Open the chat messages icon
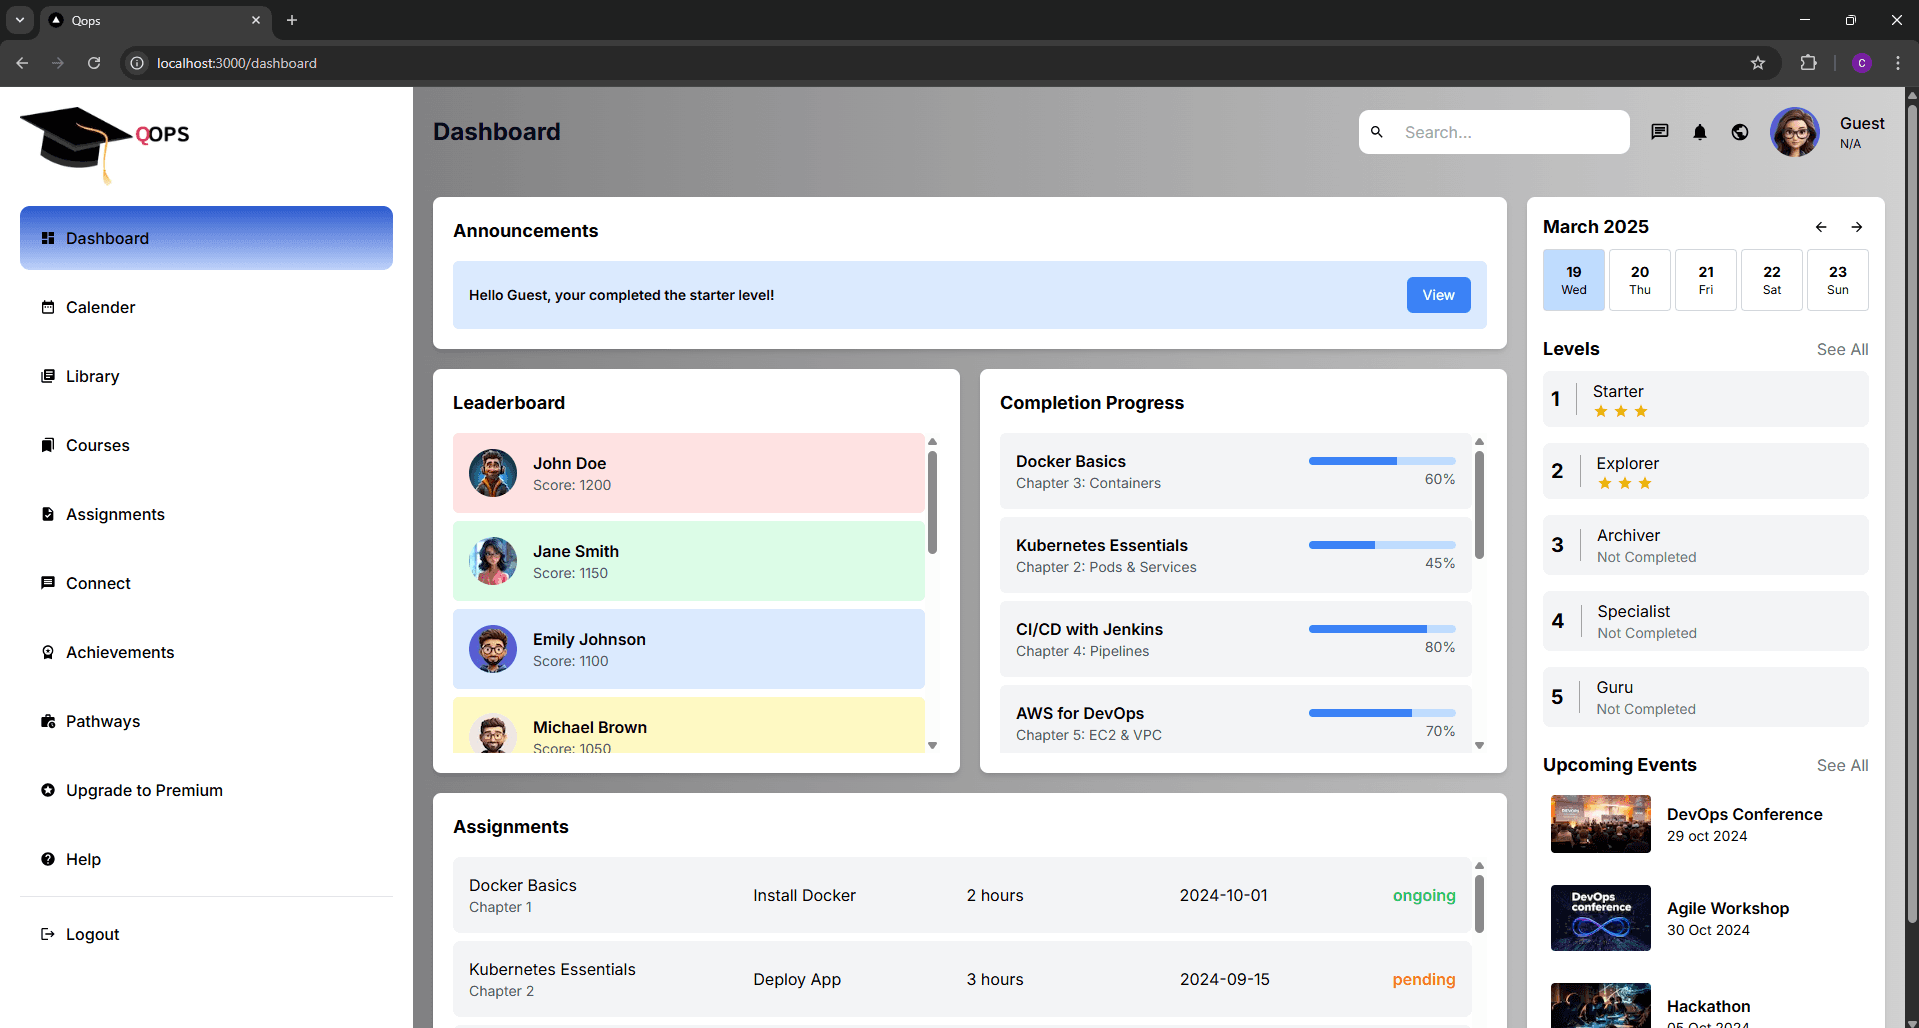 click(1660, 132)
